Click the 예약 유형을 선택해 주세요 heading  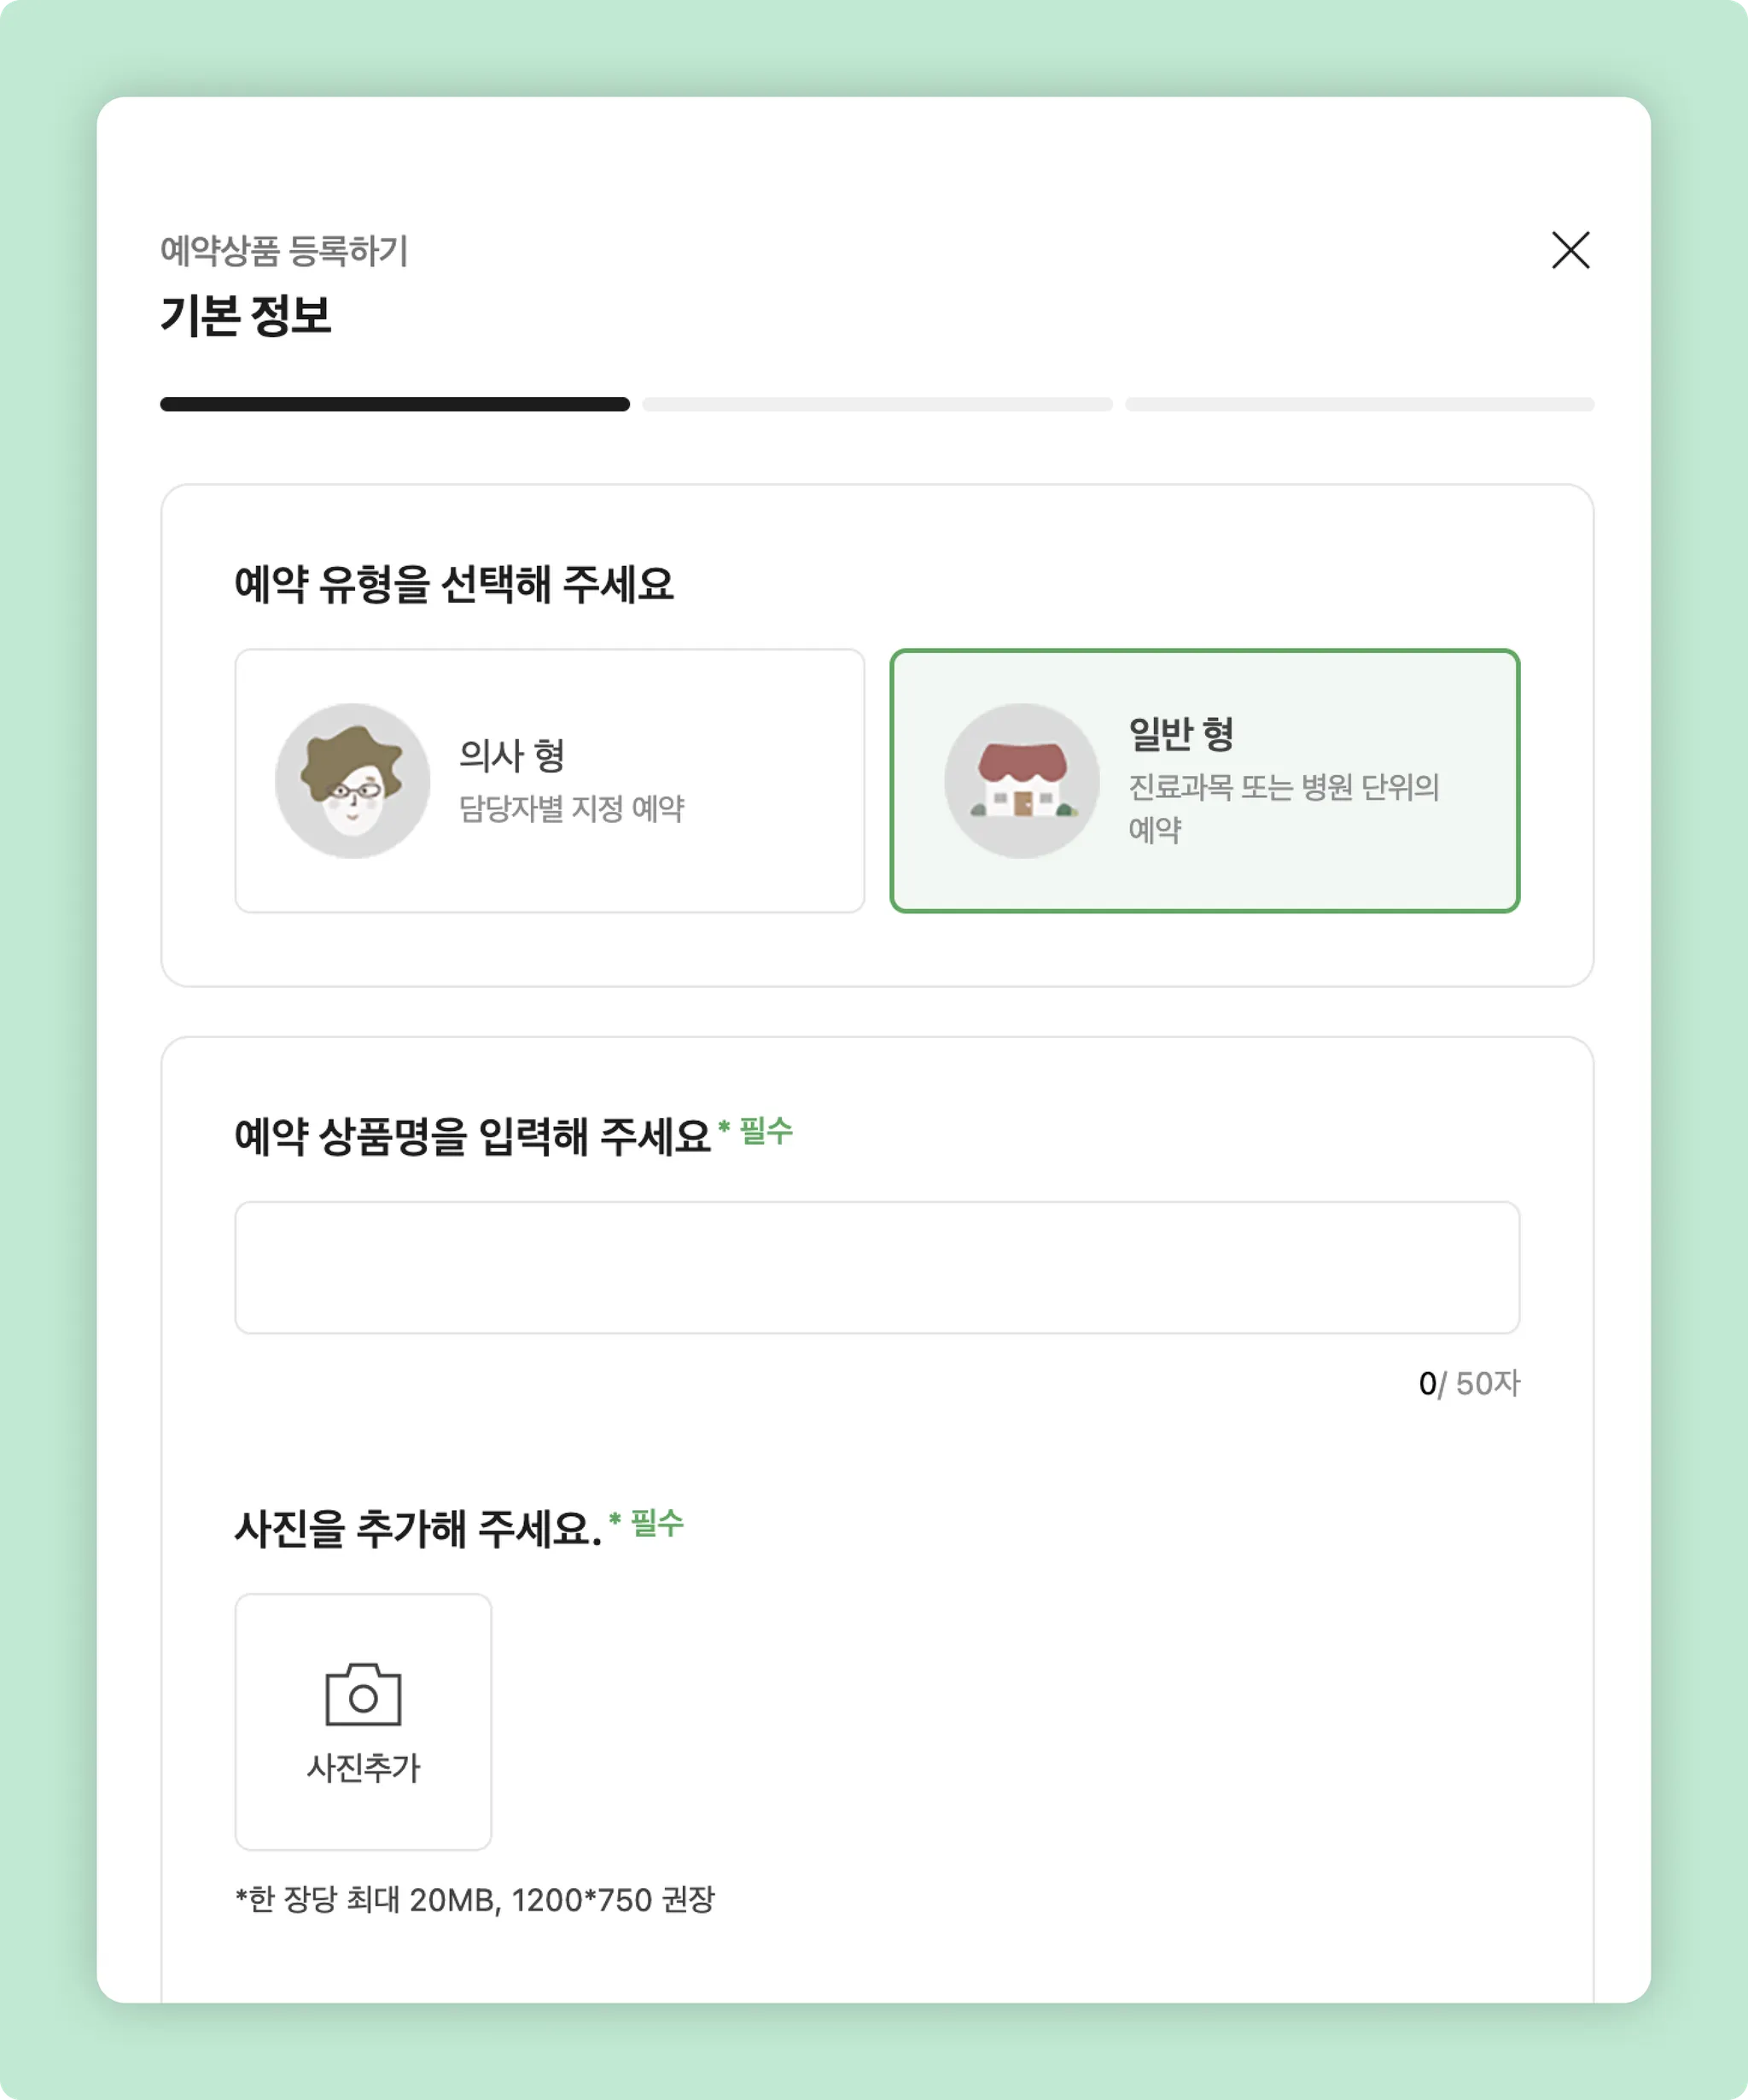coord(454,584)
